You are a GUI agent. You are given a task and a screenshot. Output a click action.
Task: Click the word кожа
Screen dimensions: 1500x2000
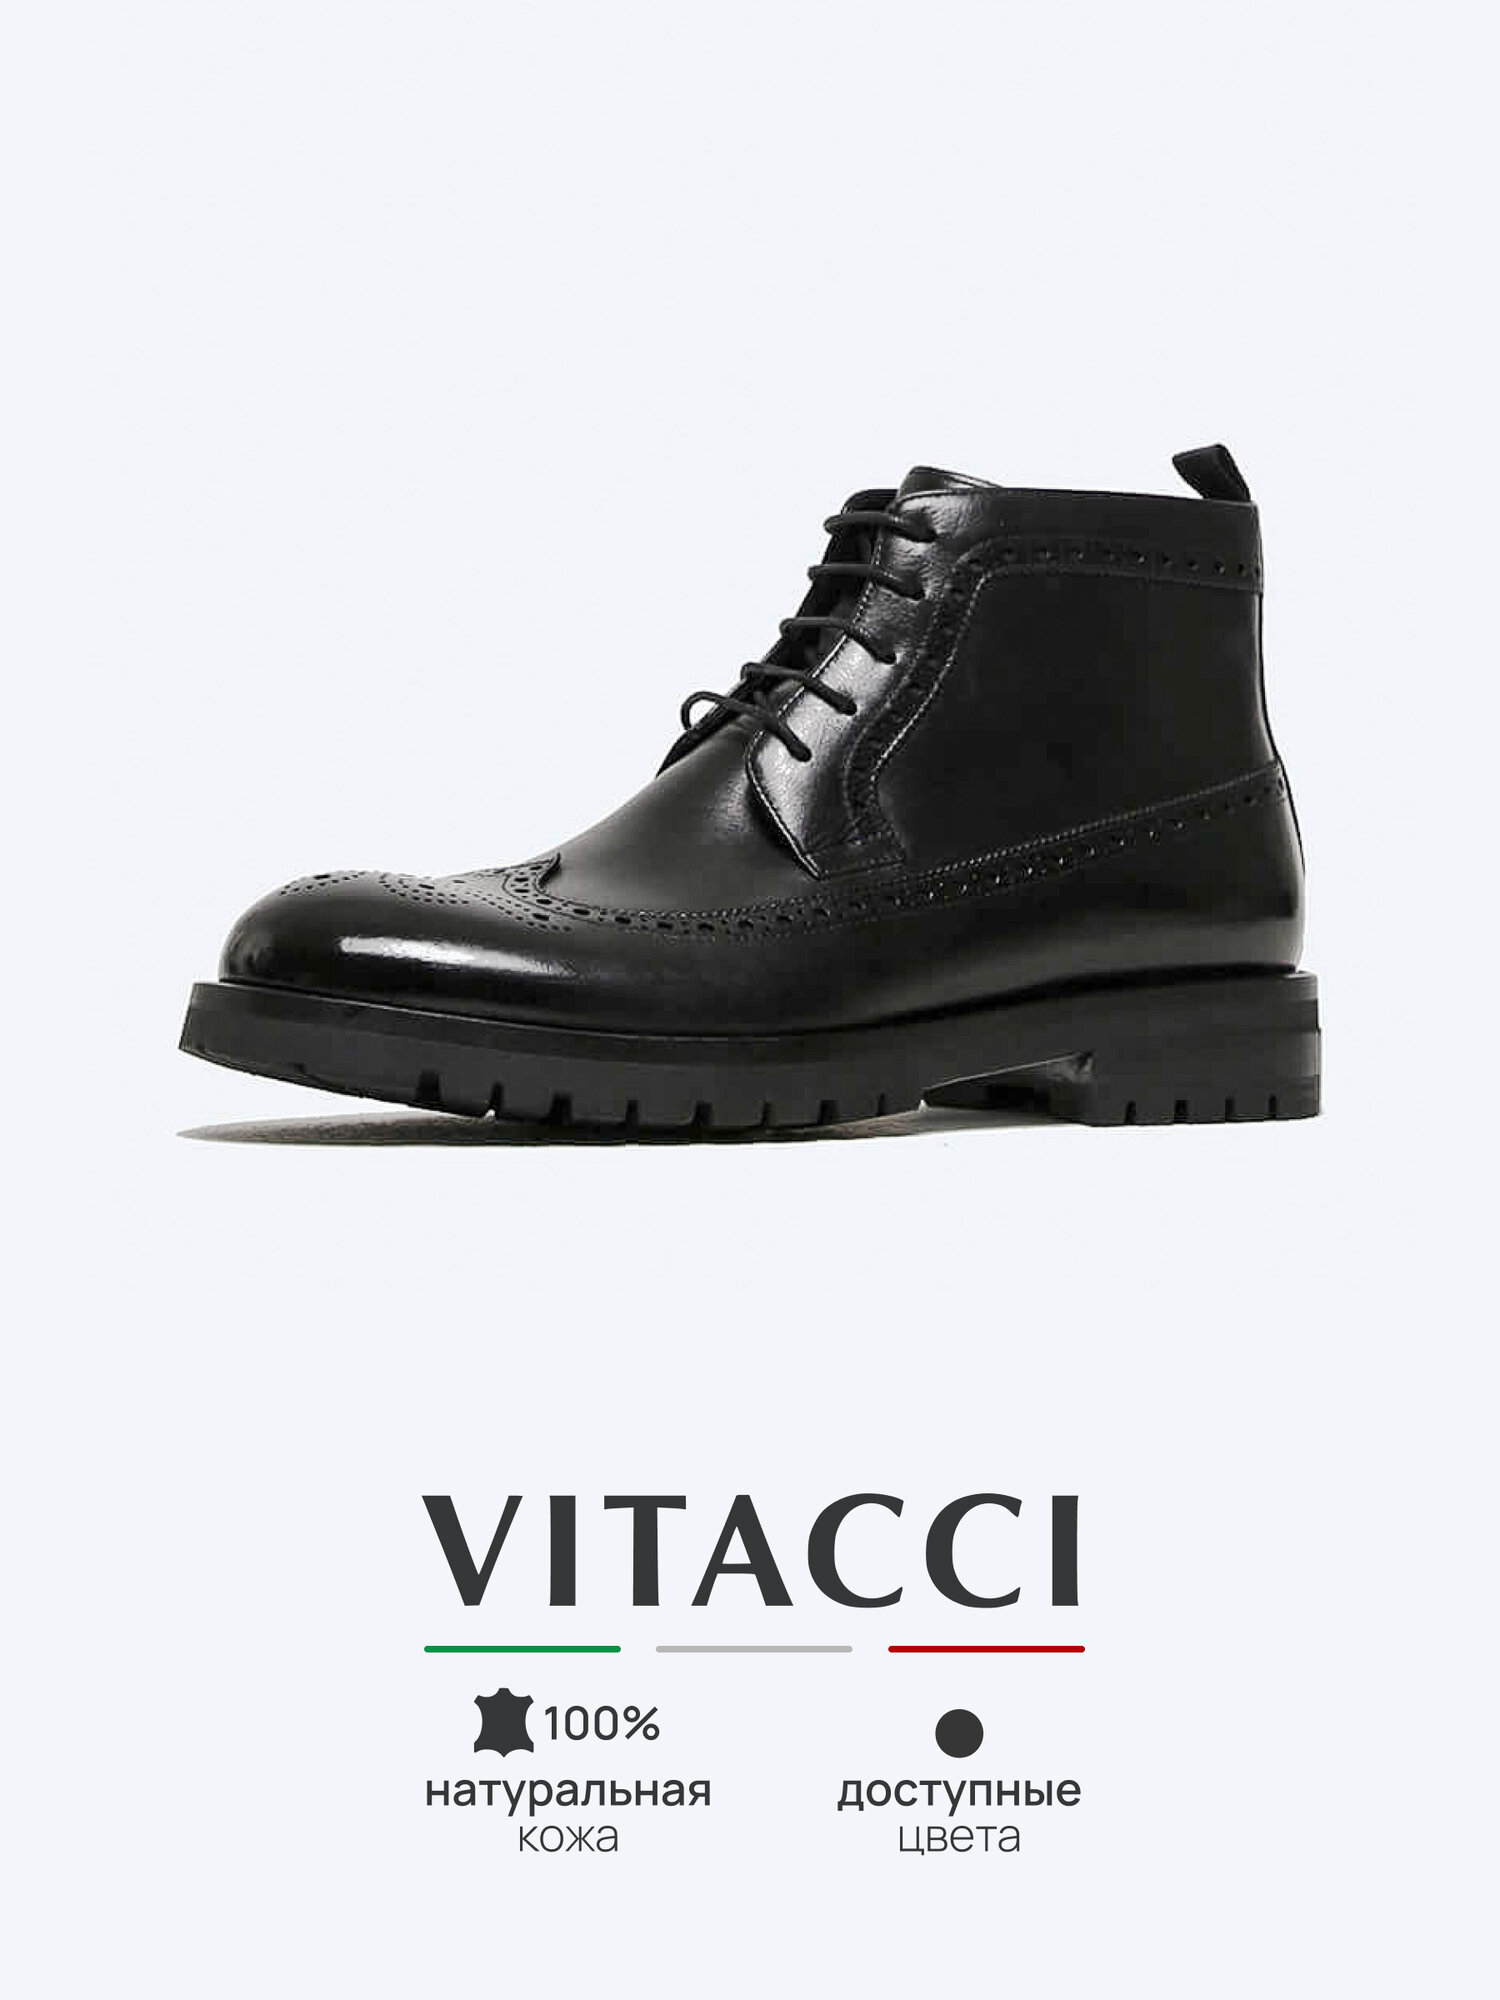click(x=568, y=1838)
